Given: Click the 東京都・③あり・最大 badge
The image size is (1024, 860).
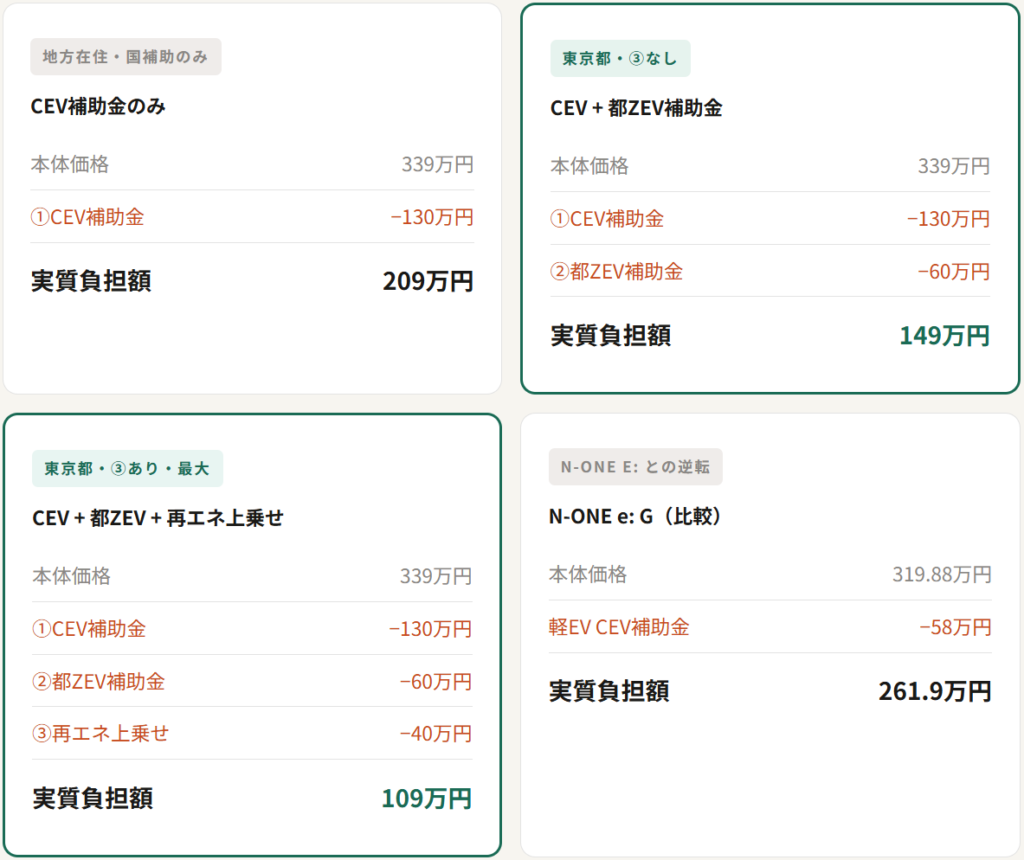Looking at the screenshot, I should [127, 468].
